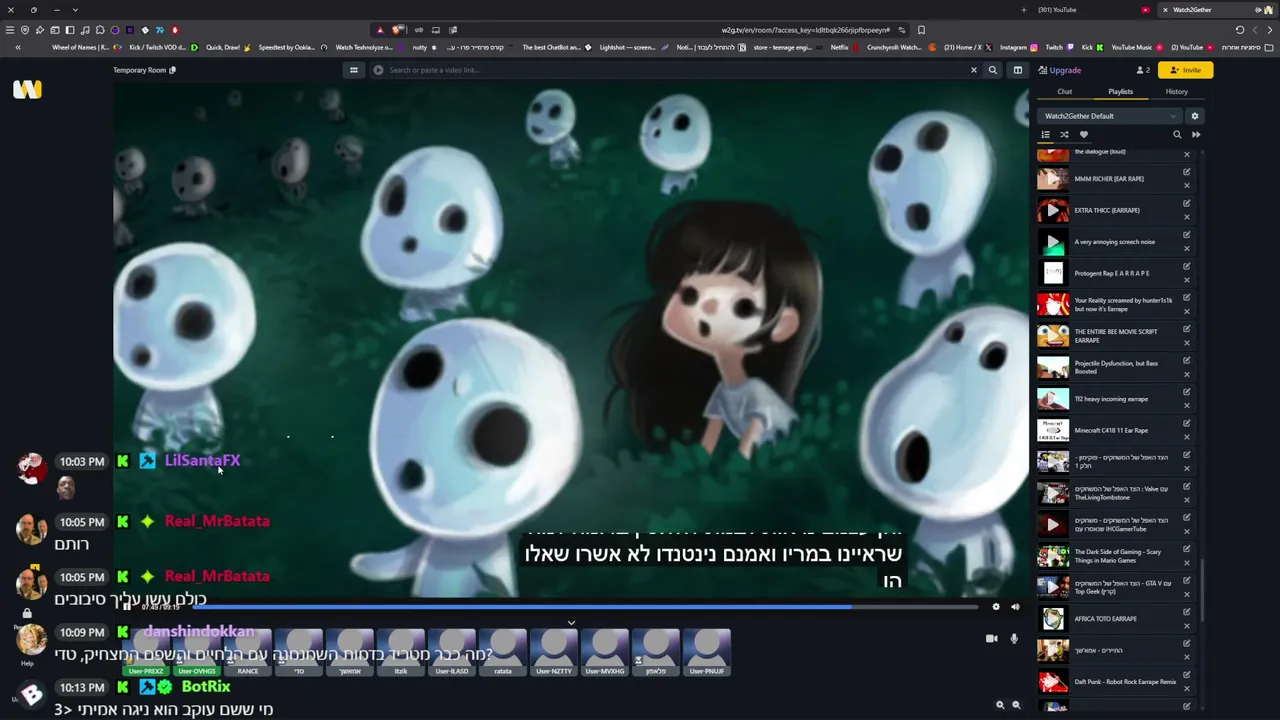The image size is (1280, 720).
Task: Remove TF2 heavy incoming earrape item
Action: tap(1187, 406)
